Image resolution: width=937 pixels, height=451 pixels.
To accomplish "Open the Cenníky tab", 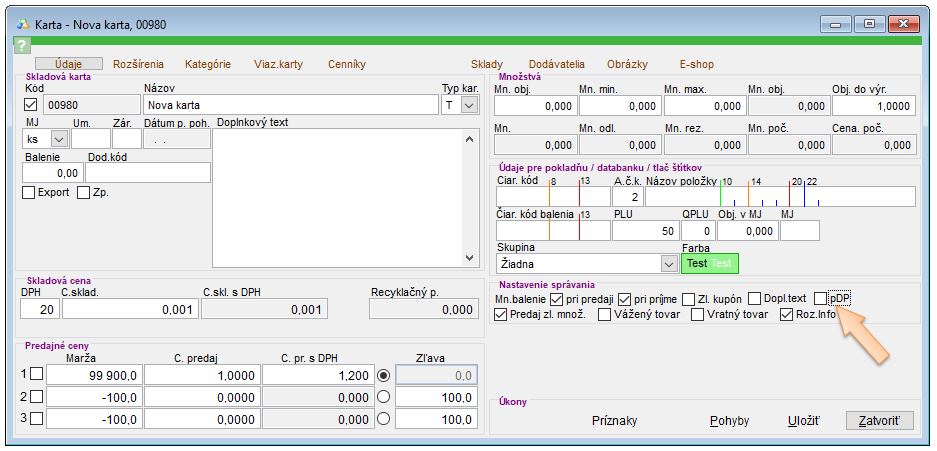I will (346, 64).
